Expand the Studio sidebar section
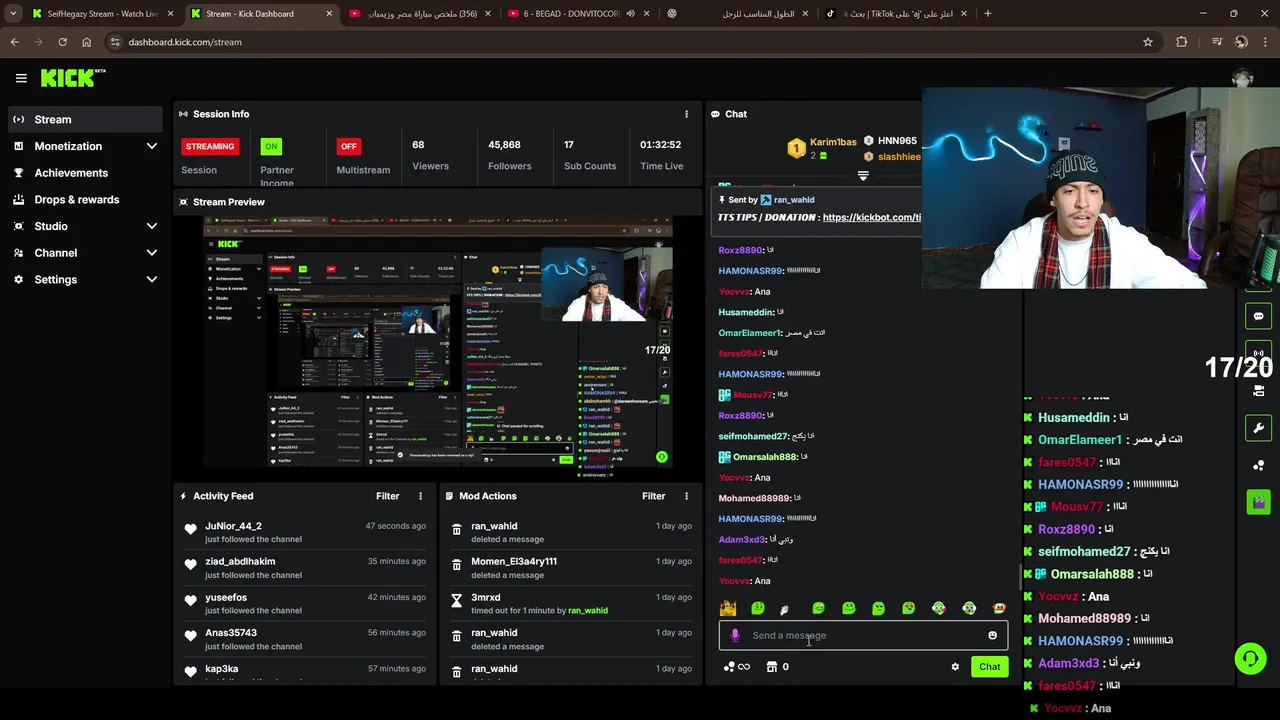This screenshot has height=720, width=1280. 152,226
